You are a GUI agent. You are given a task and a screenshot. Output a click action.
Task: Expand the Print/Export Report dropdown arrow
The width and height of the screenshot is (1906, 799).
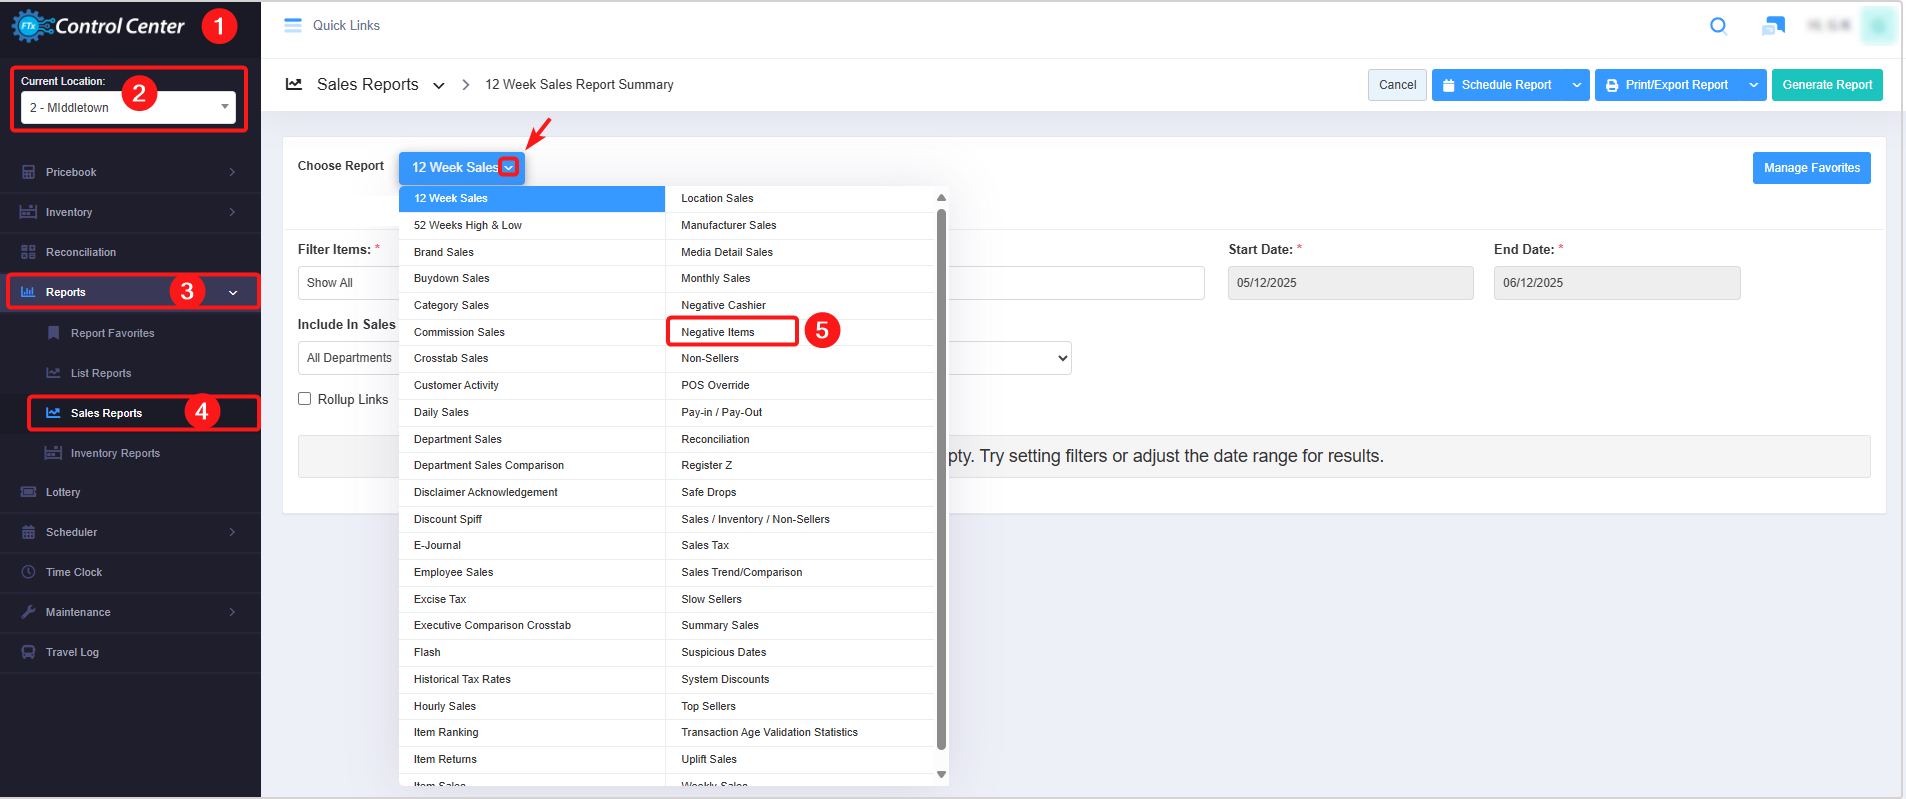[x=1753, y=85]
